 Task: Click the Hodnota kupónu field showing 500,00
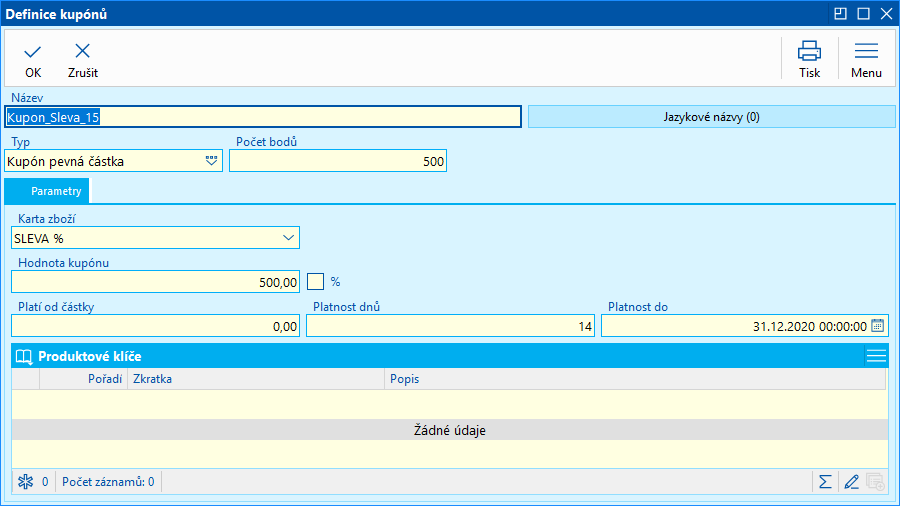tap(156, 282)
